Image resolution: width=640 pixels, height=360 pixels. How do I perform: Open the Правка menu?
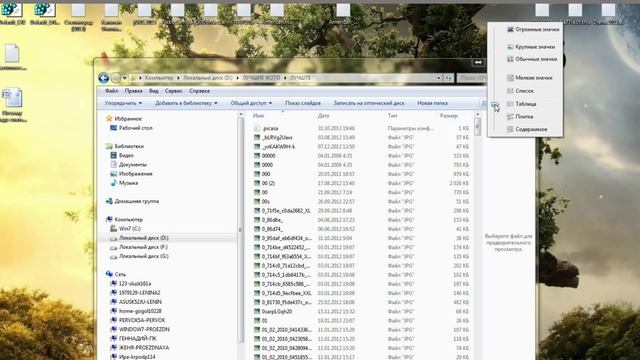coord(133,91)
